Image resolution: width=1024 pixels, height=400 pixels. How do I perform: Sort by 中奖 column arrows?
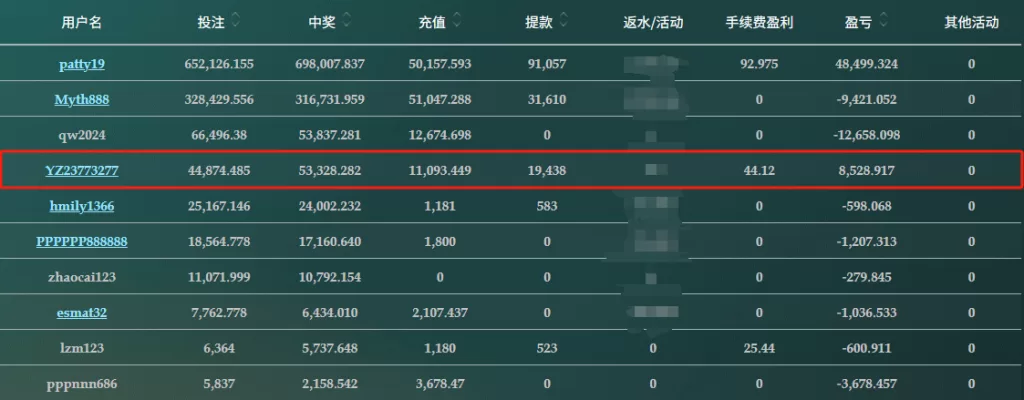click(347, 22)
